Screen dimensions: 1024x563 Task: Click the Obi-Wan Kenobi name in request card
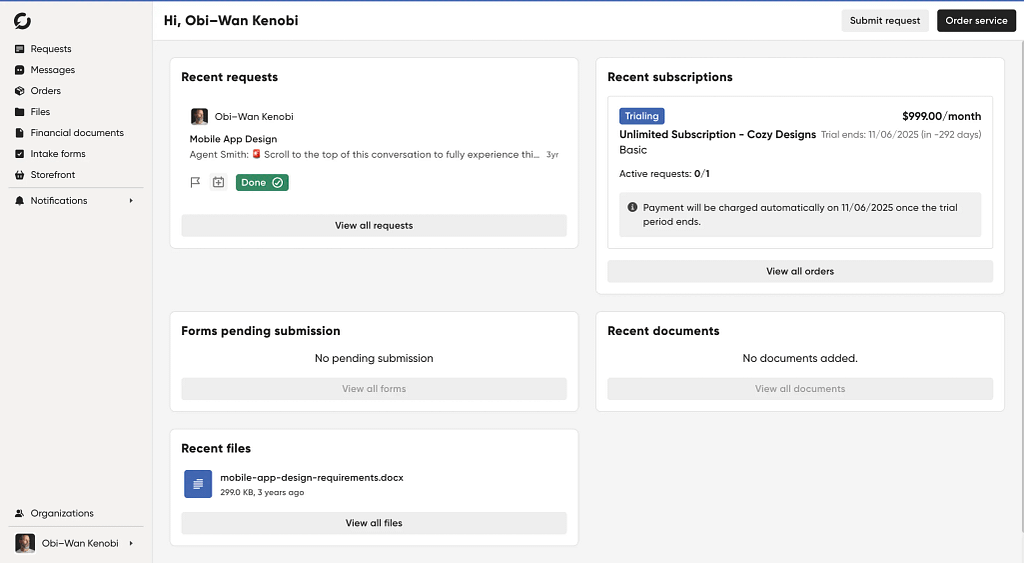[x=254, y=116]
